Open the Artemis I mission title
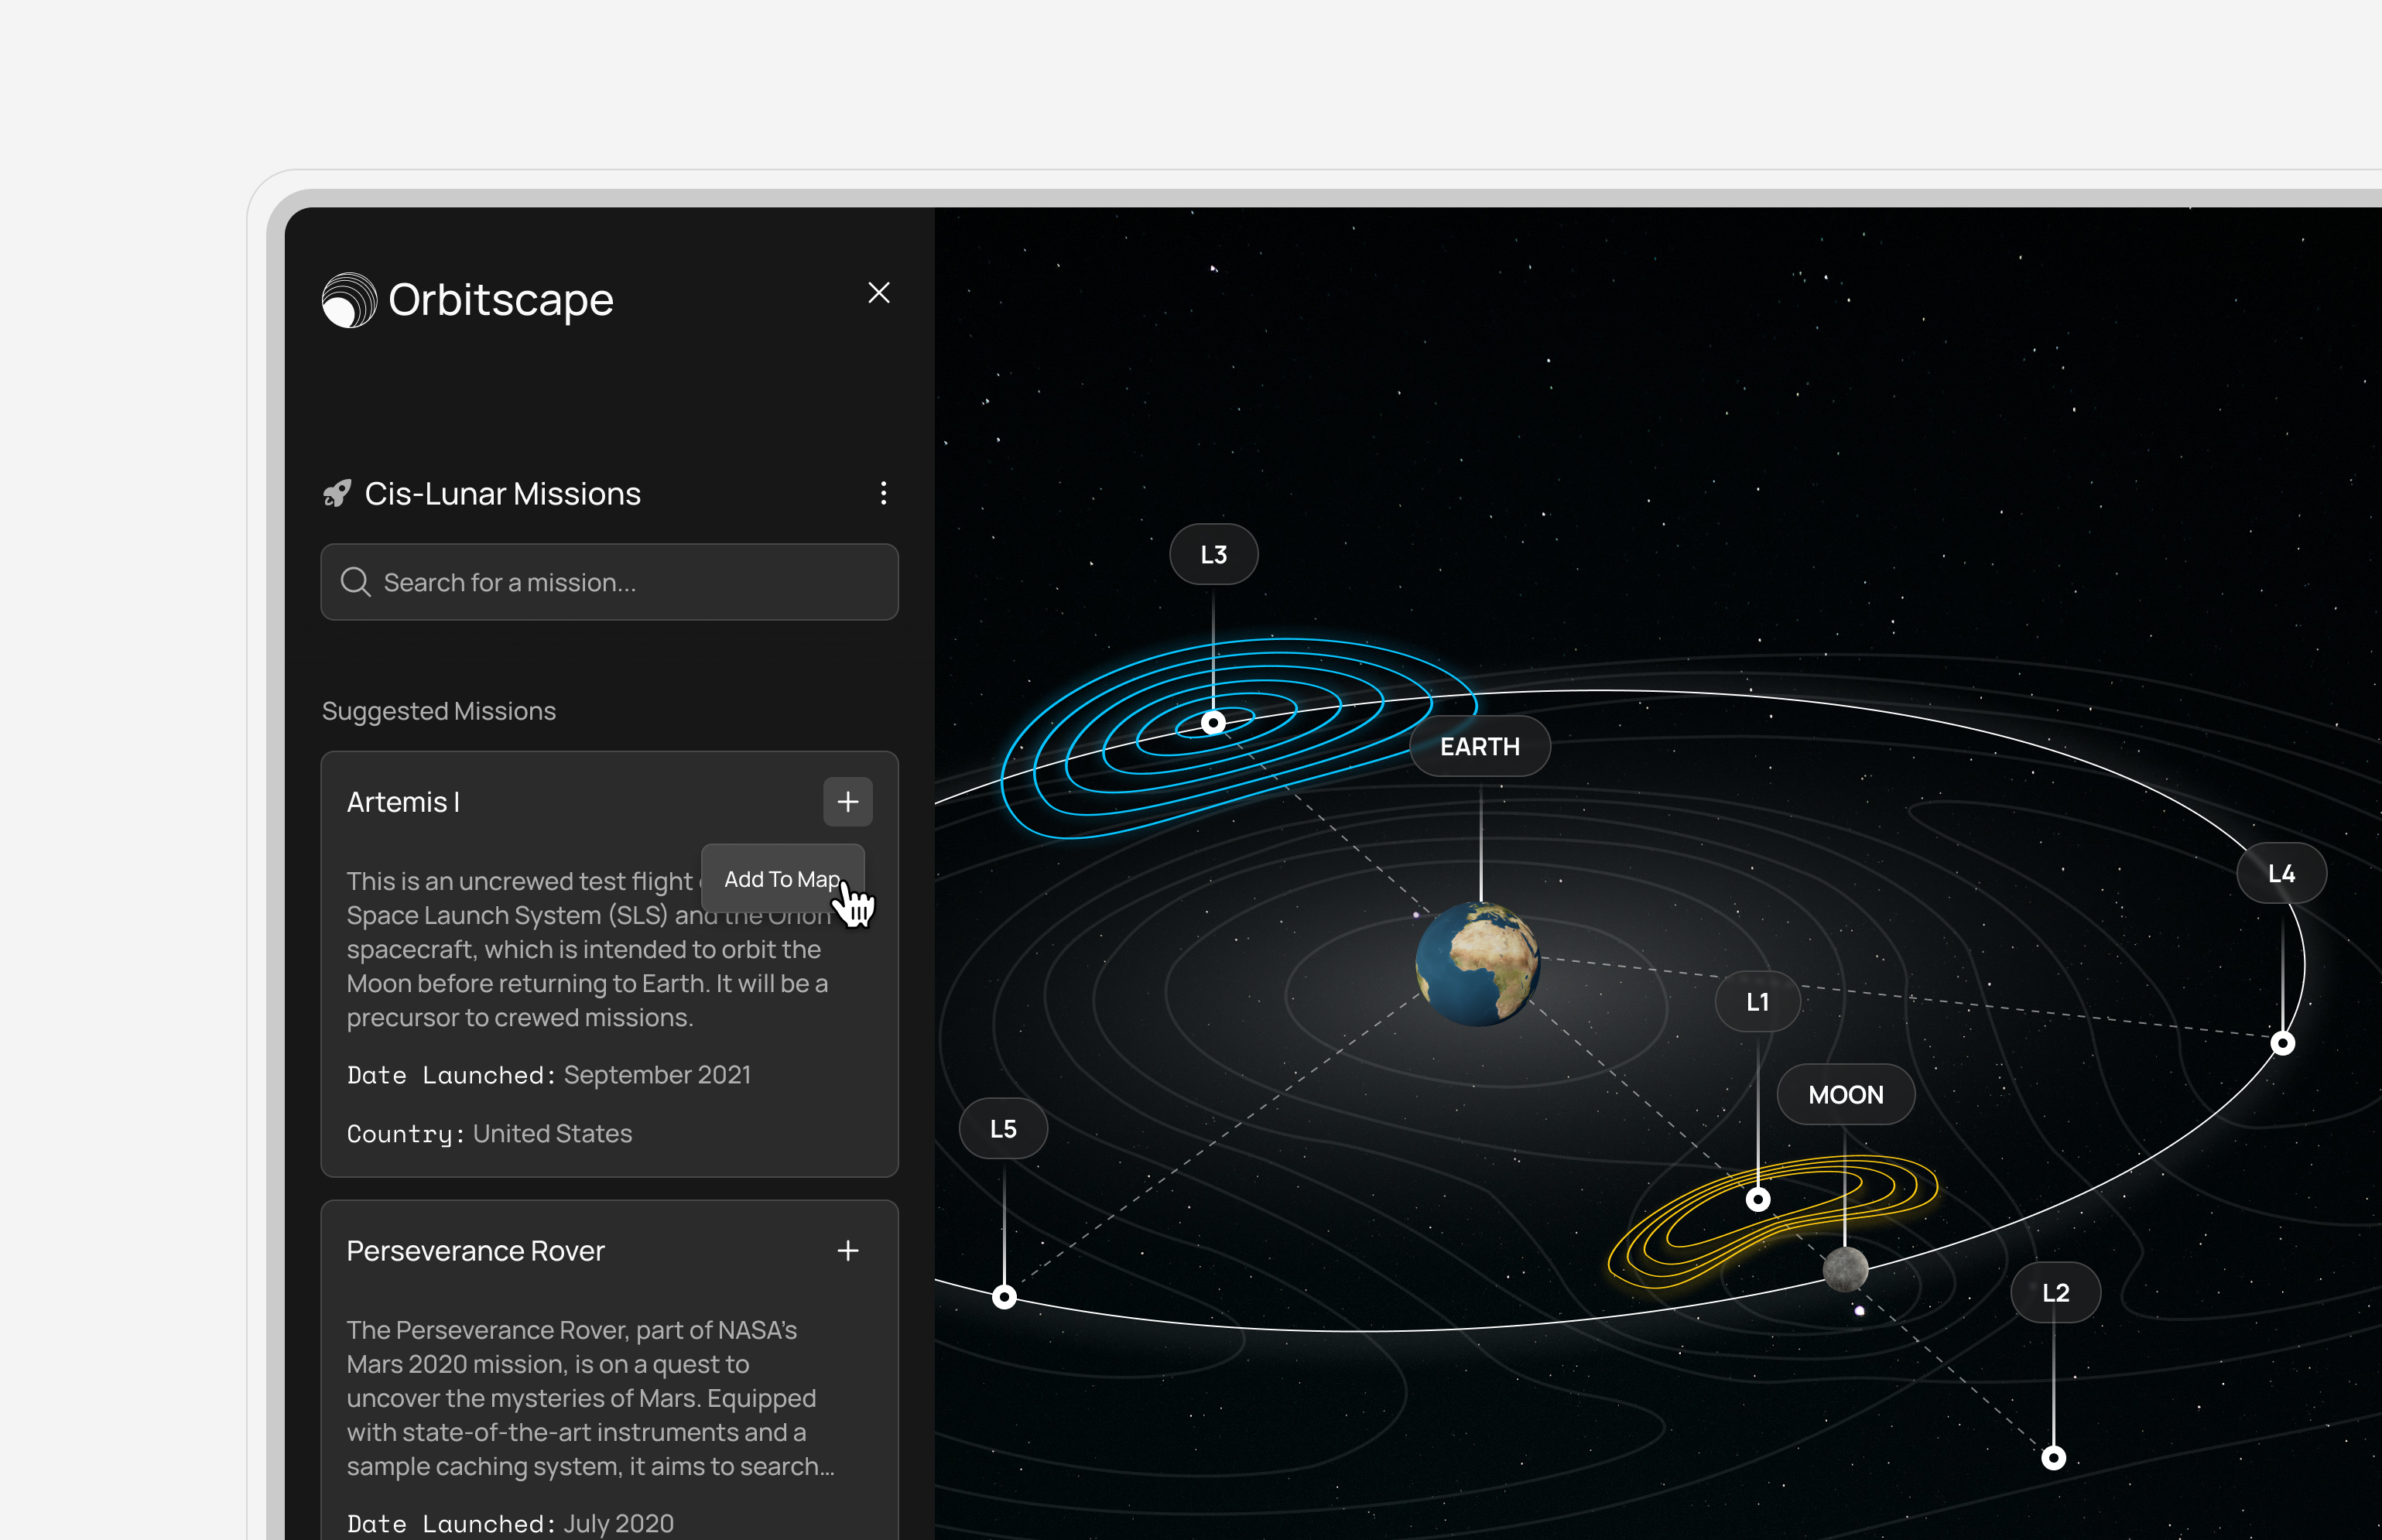 (x=403, y=802)
